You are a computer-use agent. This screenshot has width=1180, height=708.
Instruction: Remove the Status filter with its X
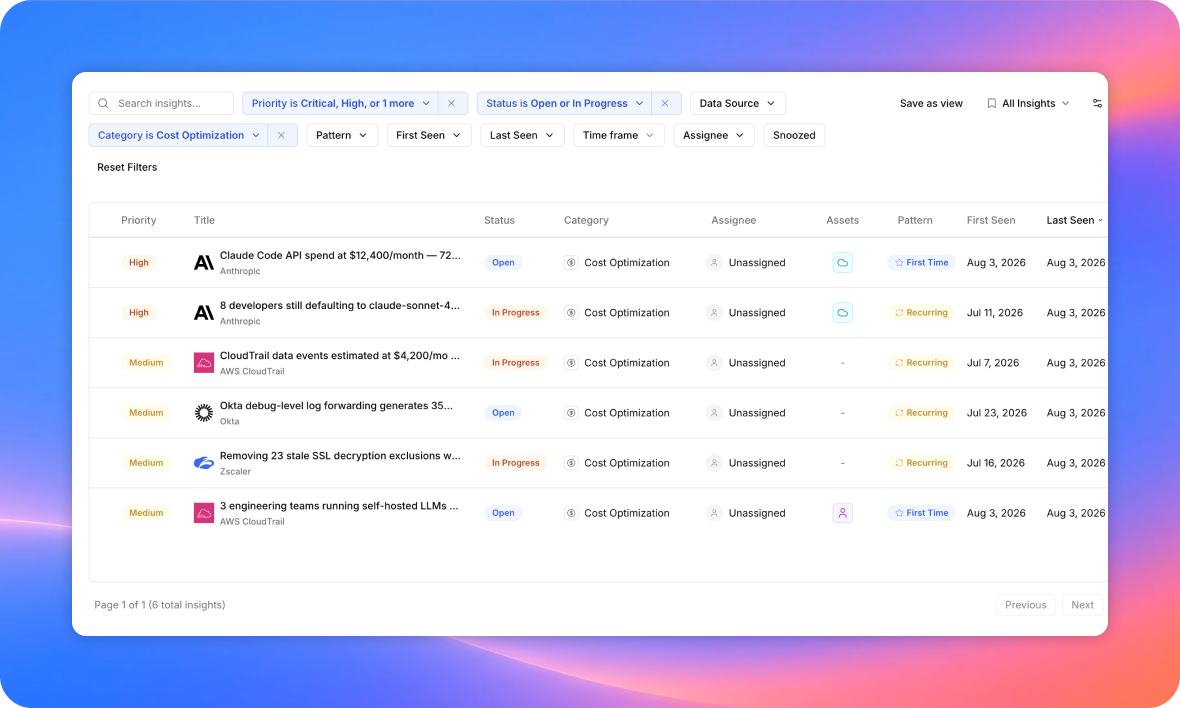pyautogui.click(x=665, y=103)
